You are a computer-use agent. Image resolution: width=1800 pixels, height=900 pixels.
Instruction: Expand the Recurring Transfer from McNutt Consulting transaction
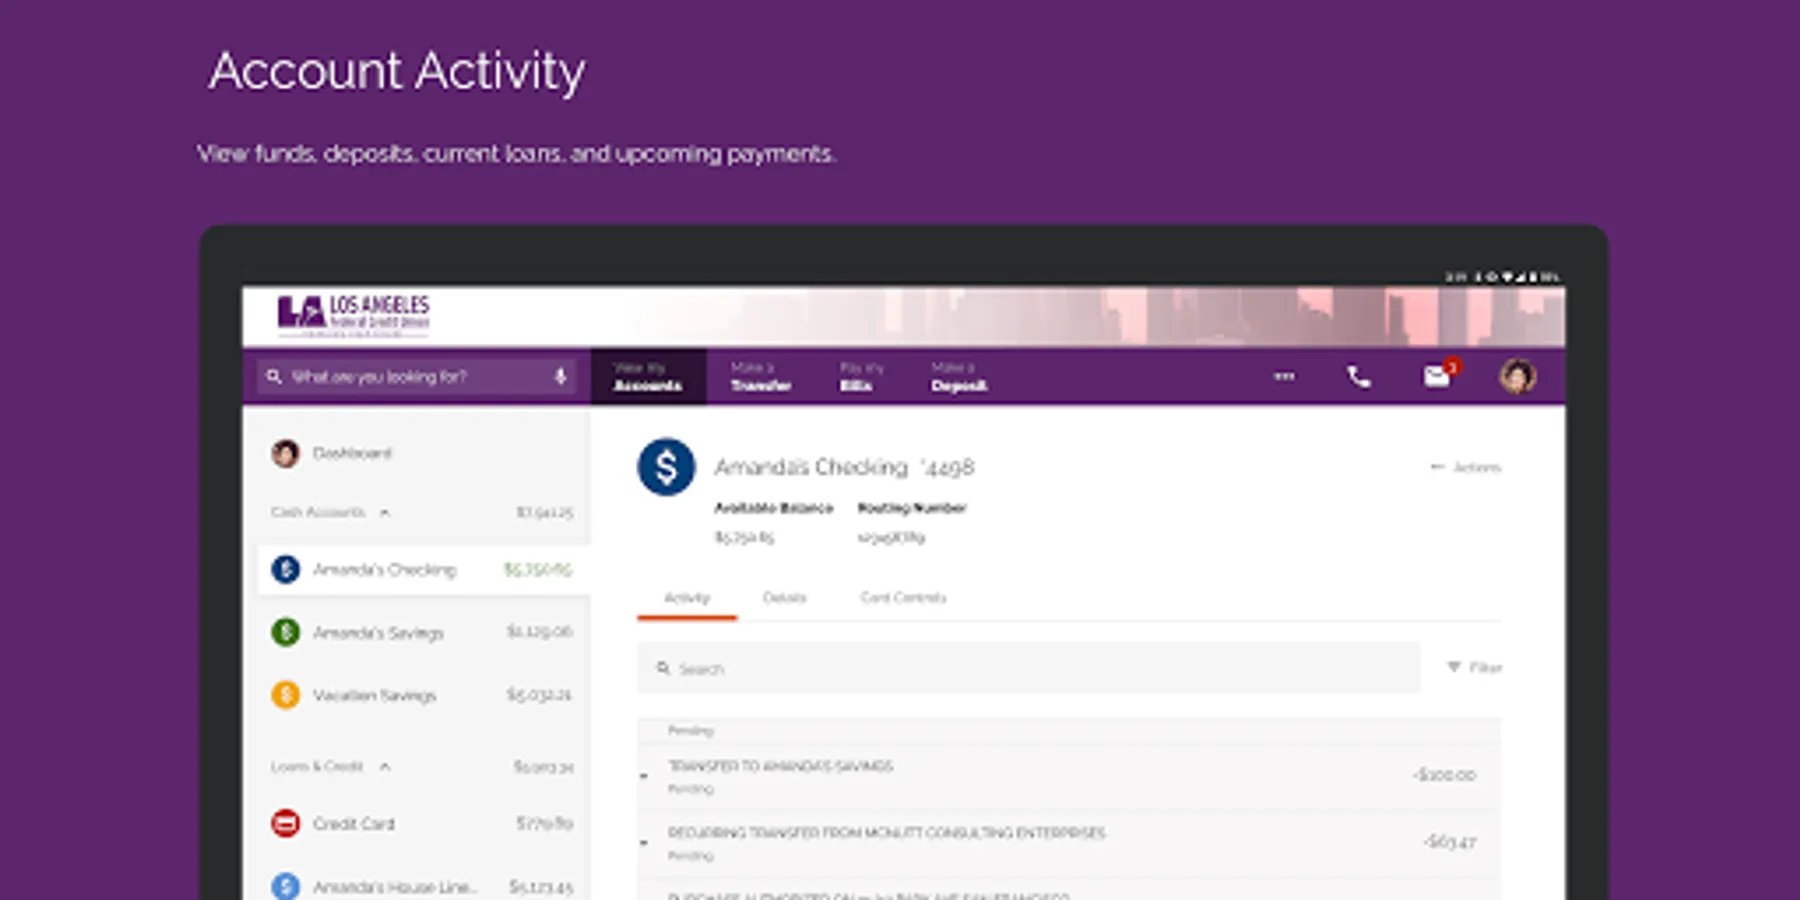(x=644, y=843)
